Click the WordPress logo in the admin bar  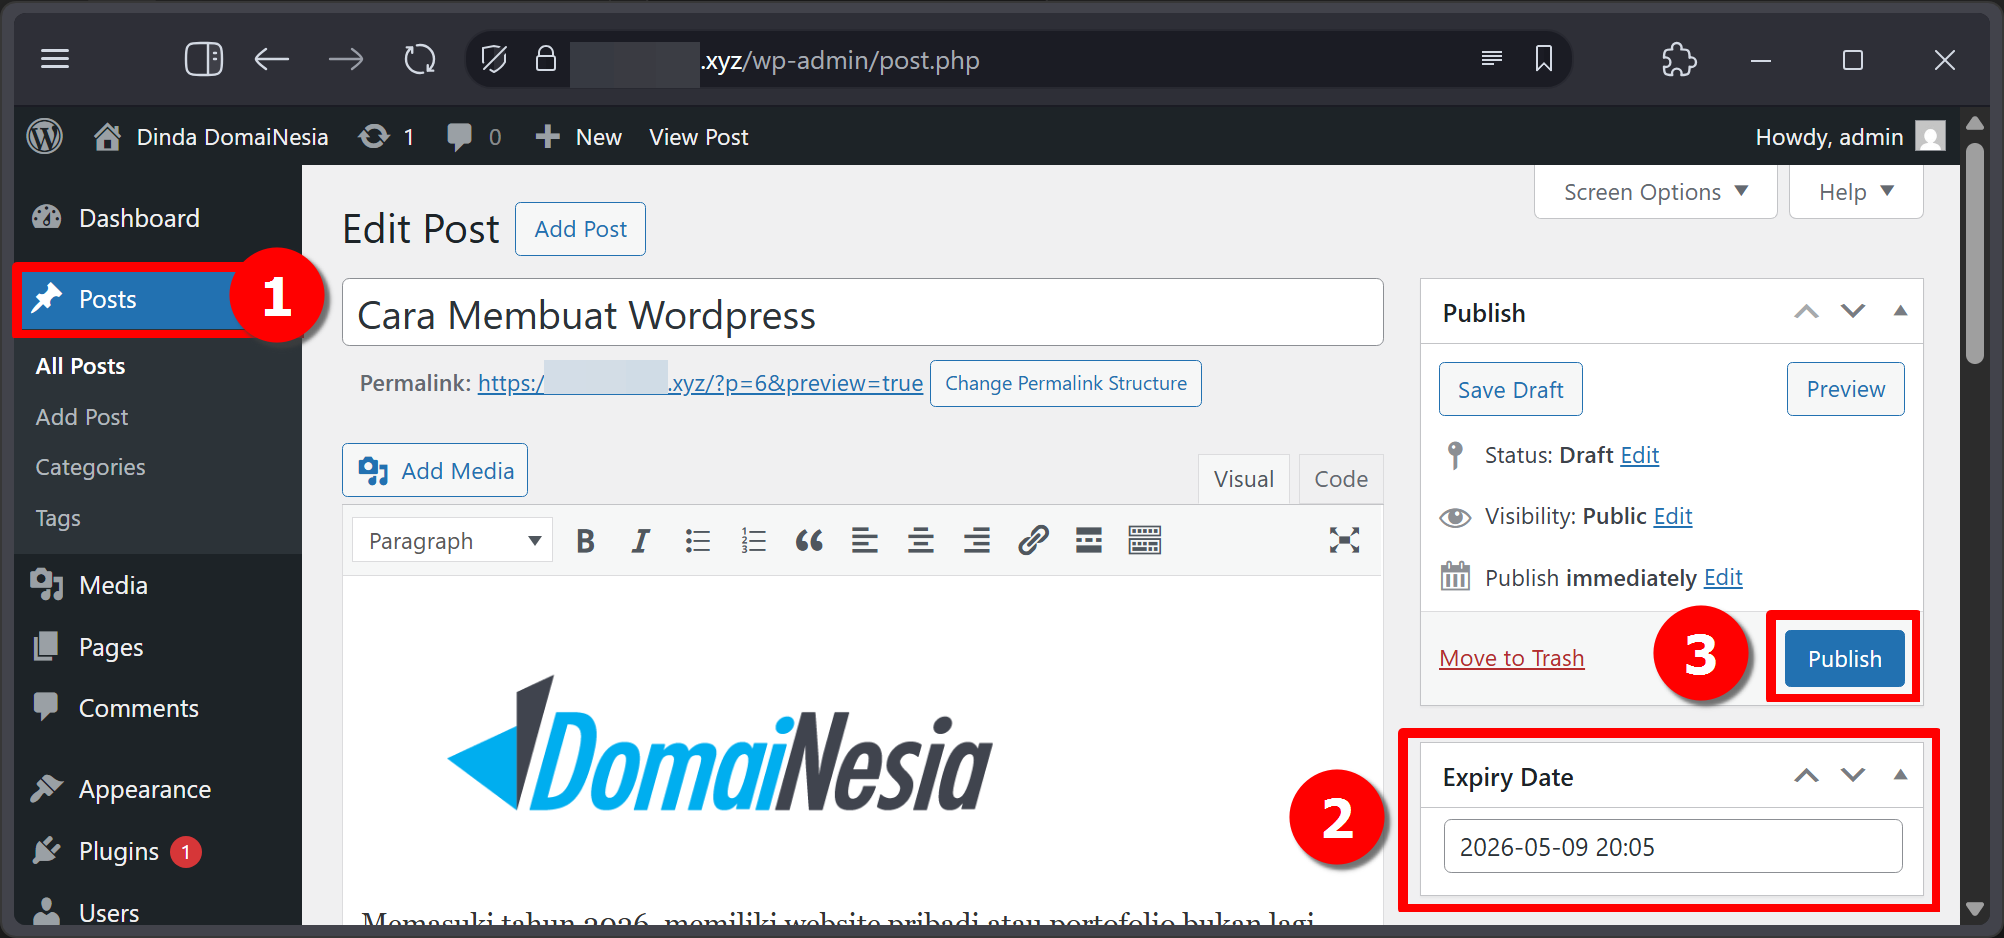point(44,136)
